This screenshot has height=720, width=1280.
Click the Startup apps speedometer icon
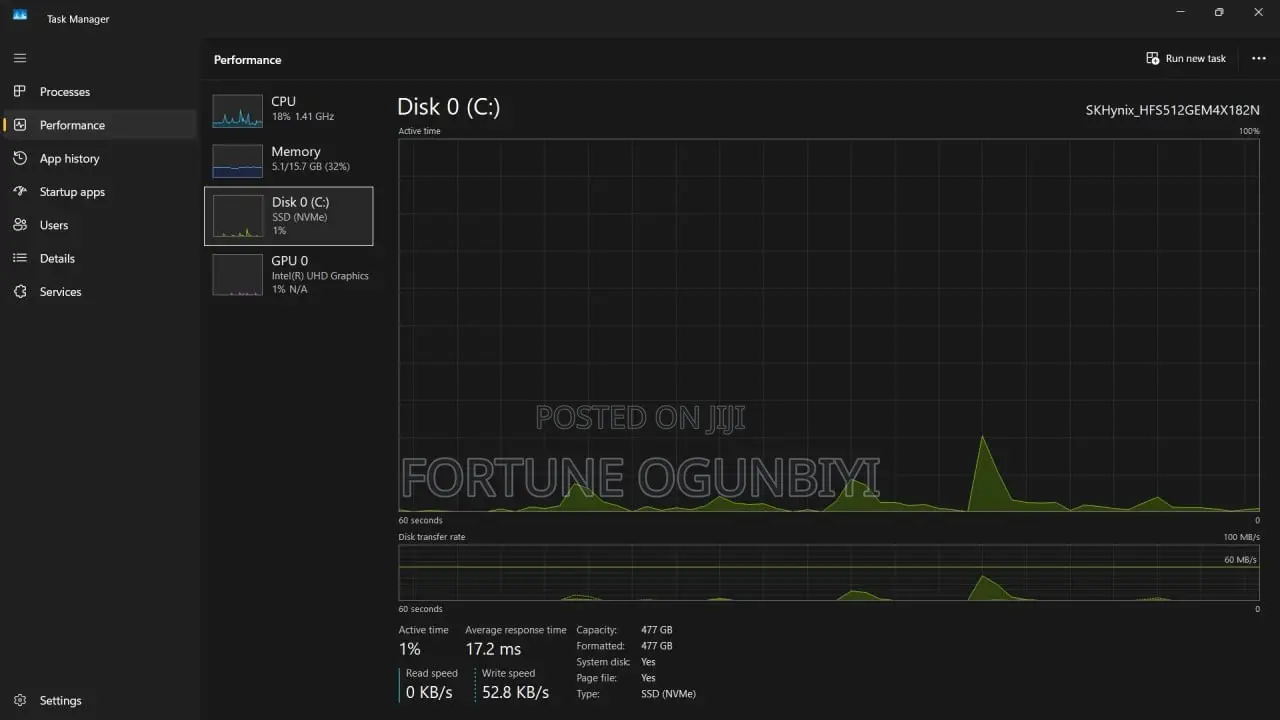tap(20, 191)
